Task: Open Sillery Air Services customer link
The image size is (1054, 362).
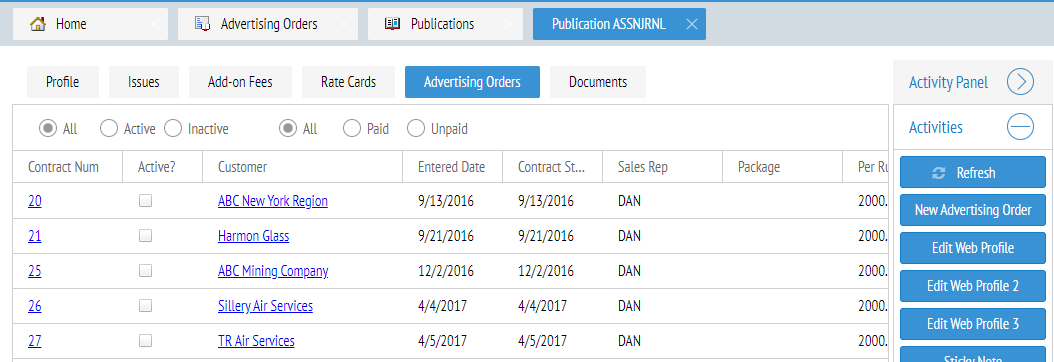Action: pos(266,306)
